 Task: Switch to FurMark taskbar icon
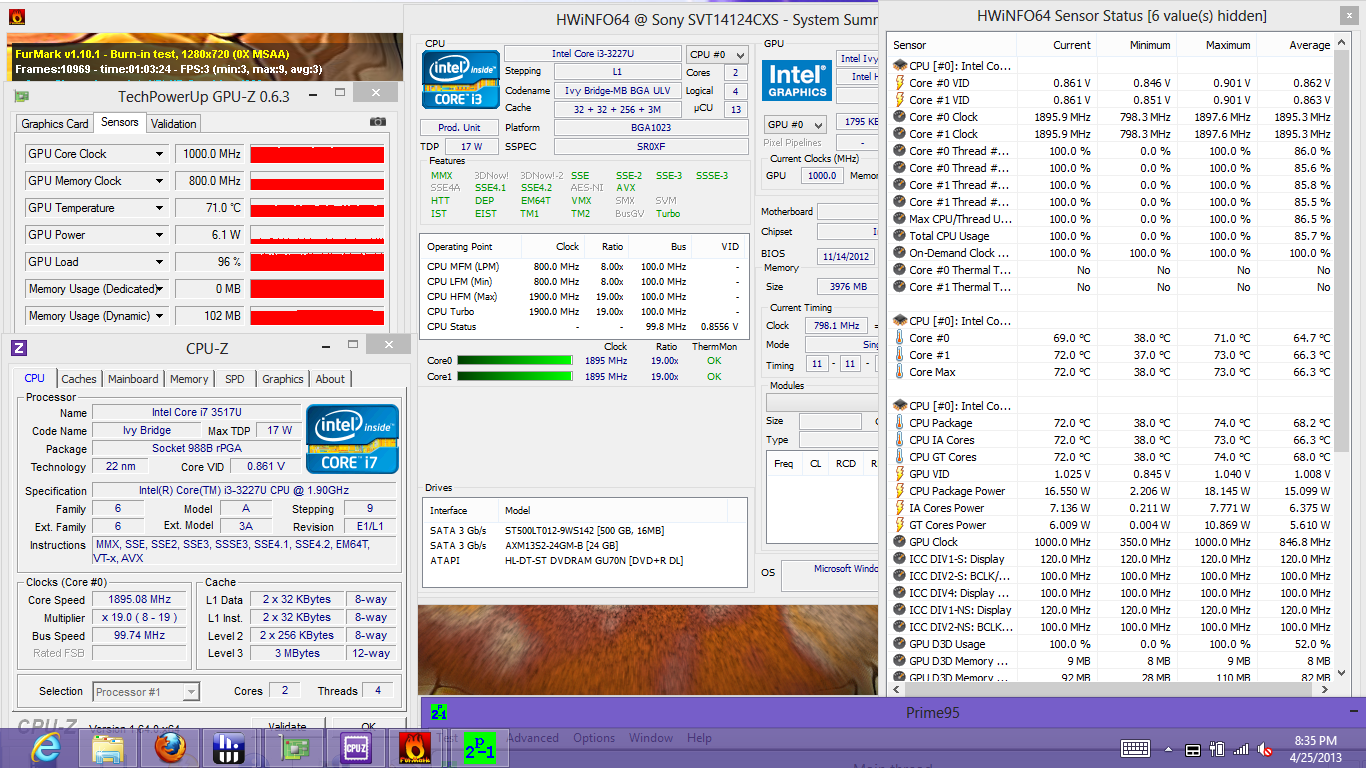(416, 747)
